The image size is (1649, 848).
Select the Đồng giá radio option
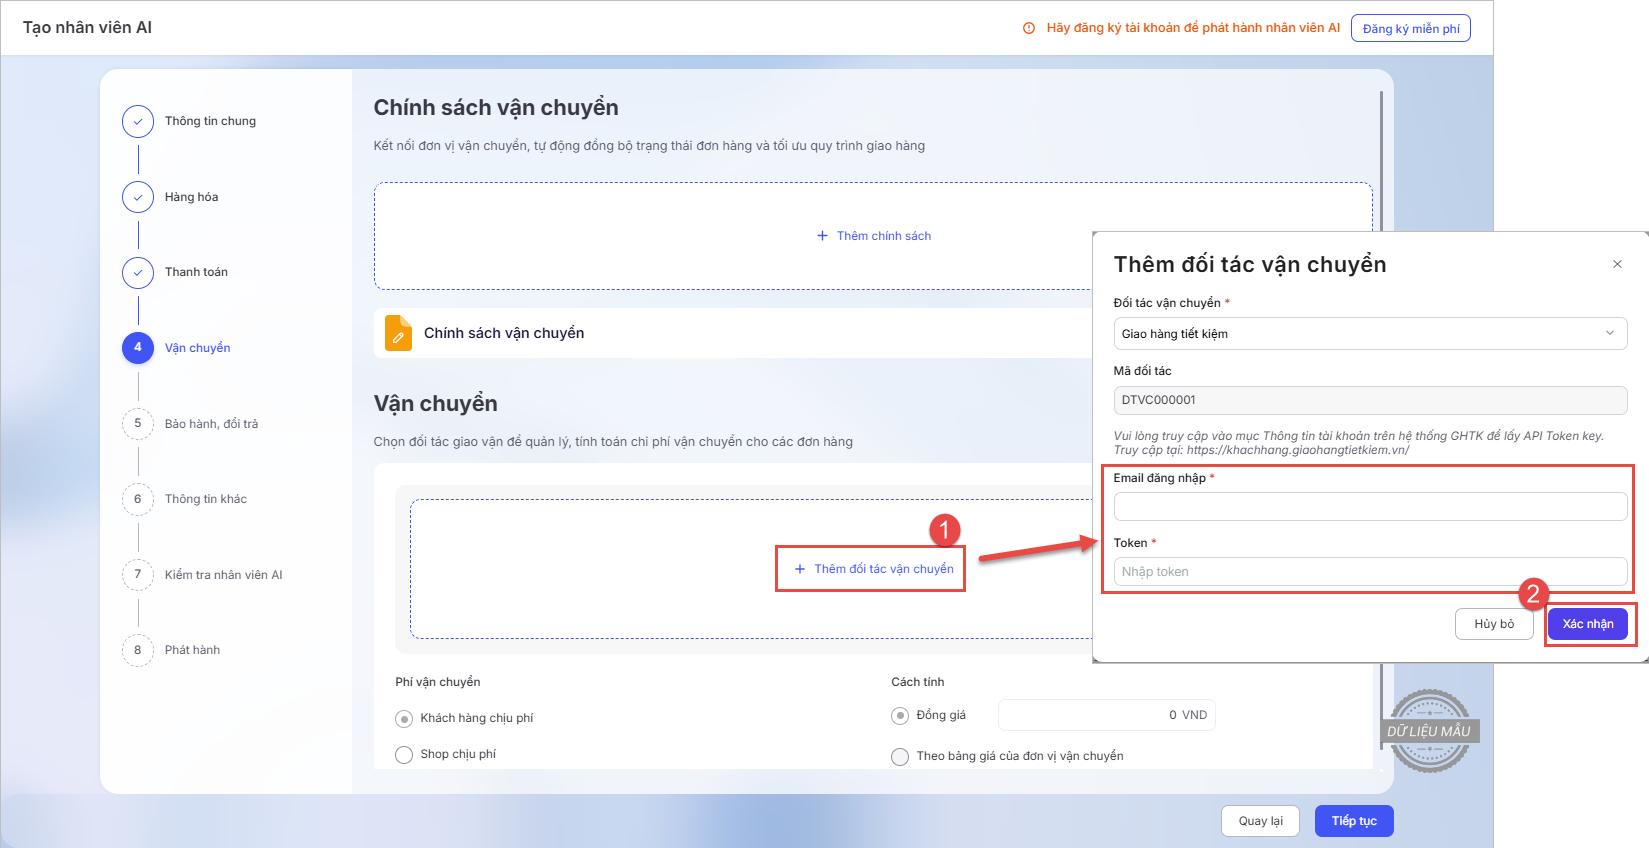(x=900, y=716)
